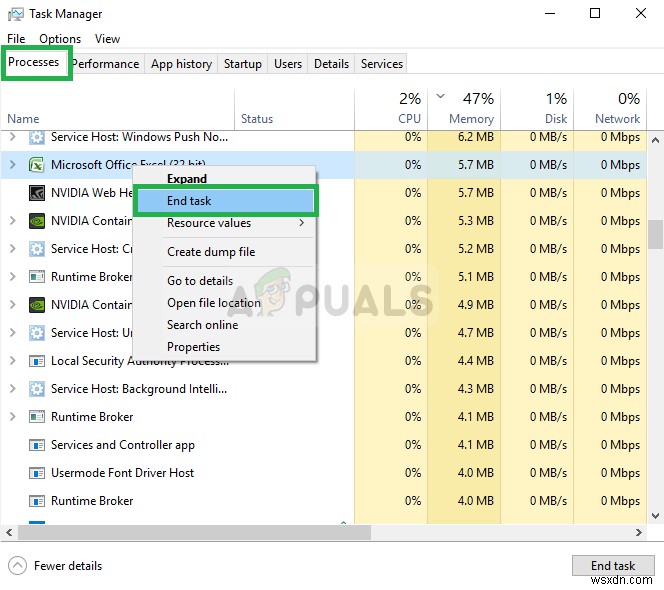Click the 6.2 MB memory value

click(x=476, y=137)
